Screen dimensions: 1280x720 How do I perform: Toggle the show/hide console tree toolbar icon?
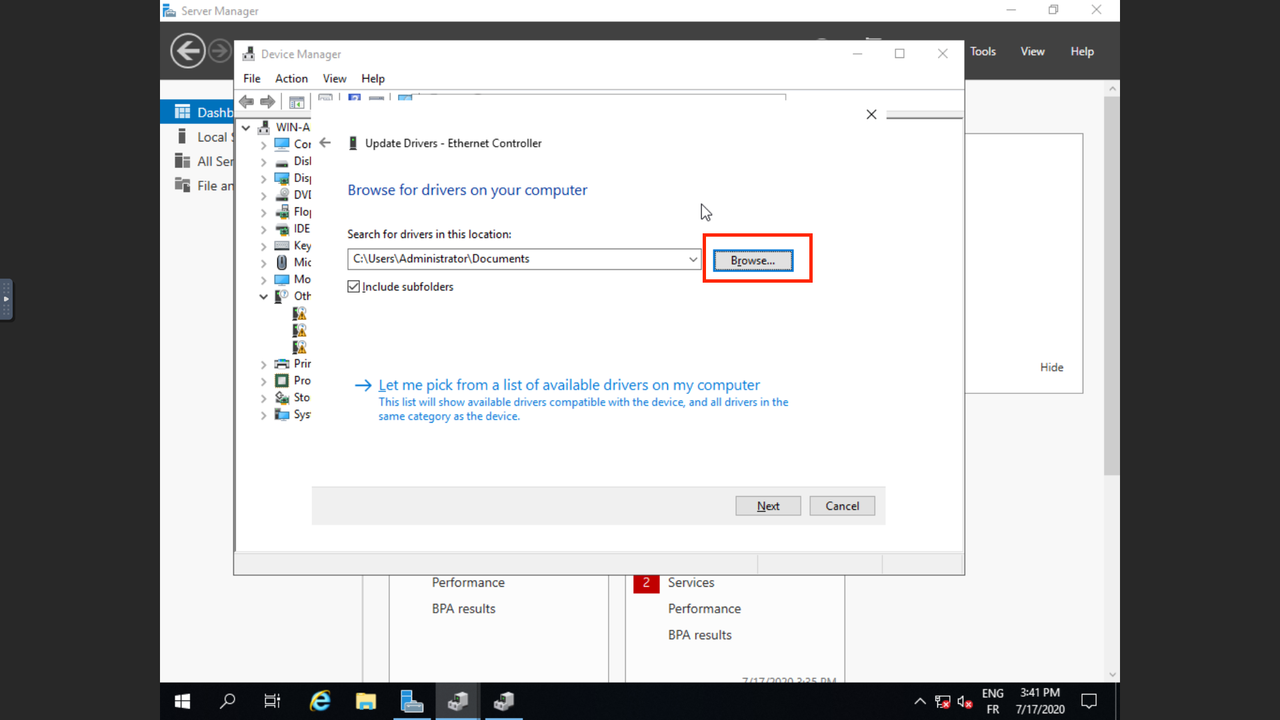click(x=296, y=102)
